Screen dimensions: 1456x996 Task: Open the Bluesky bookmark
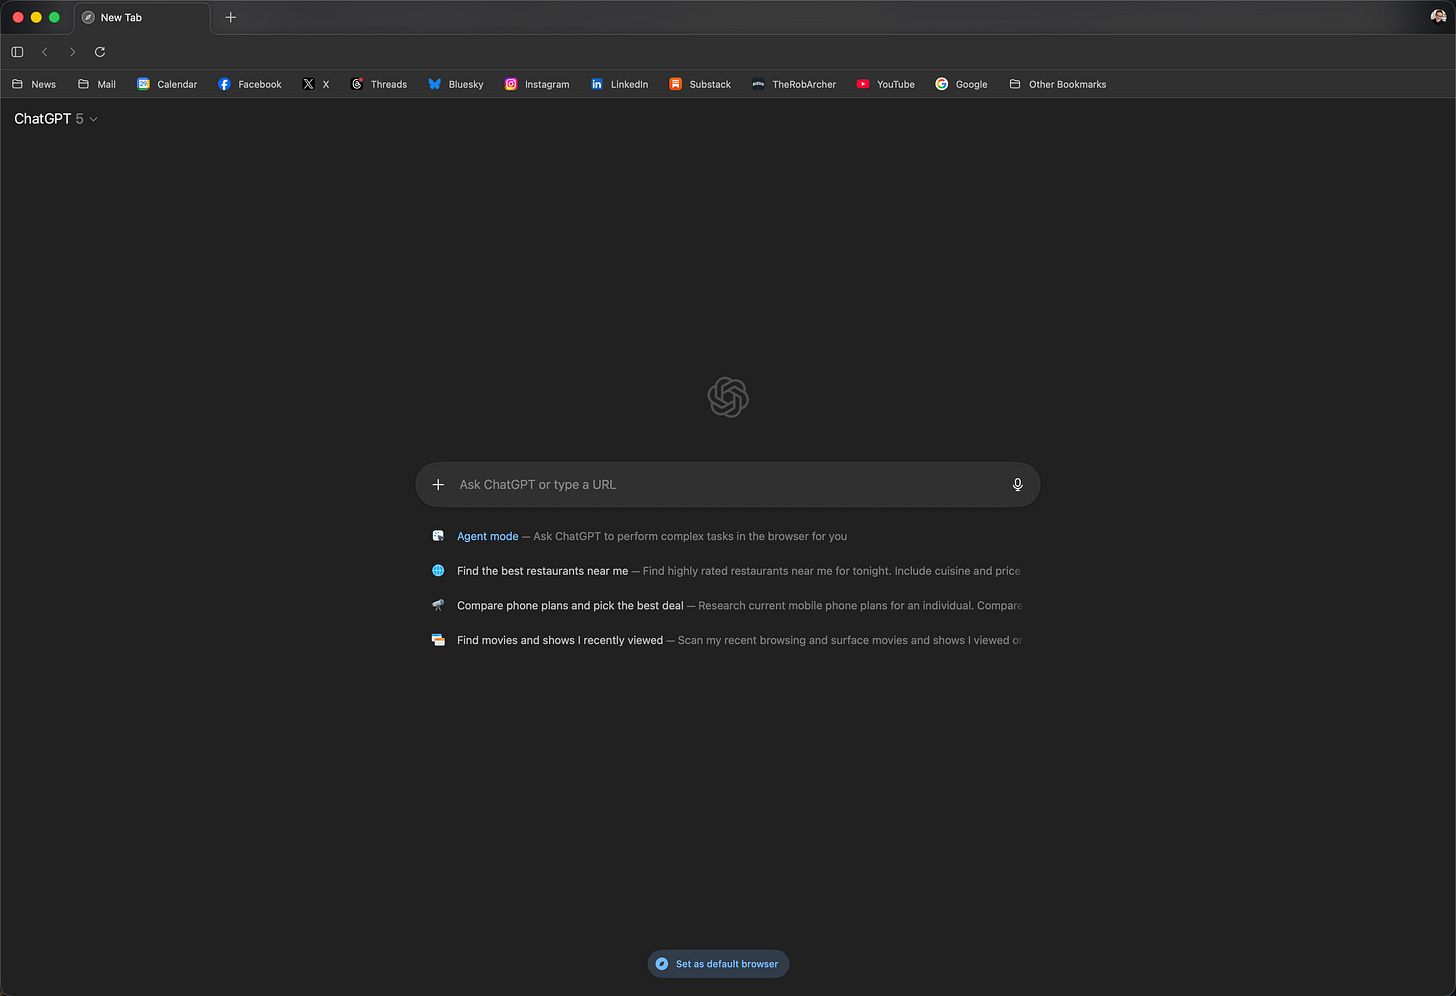tap(456, 84)
